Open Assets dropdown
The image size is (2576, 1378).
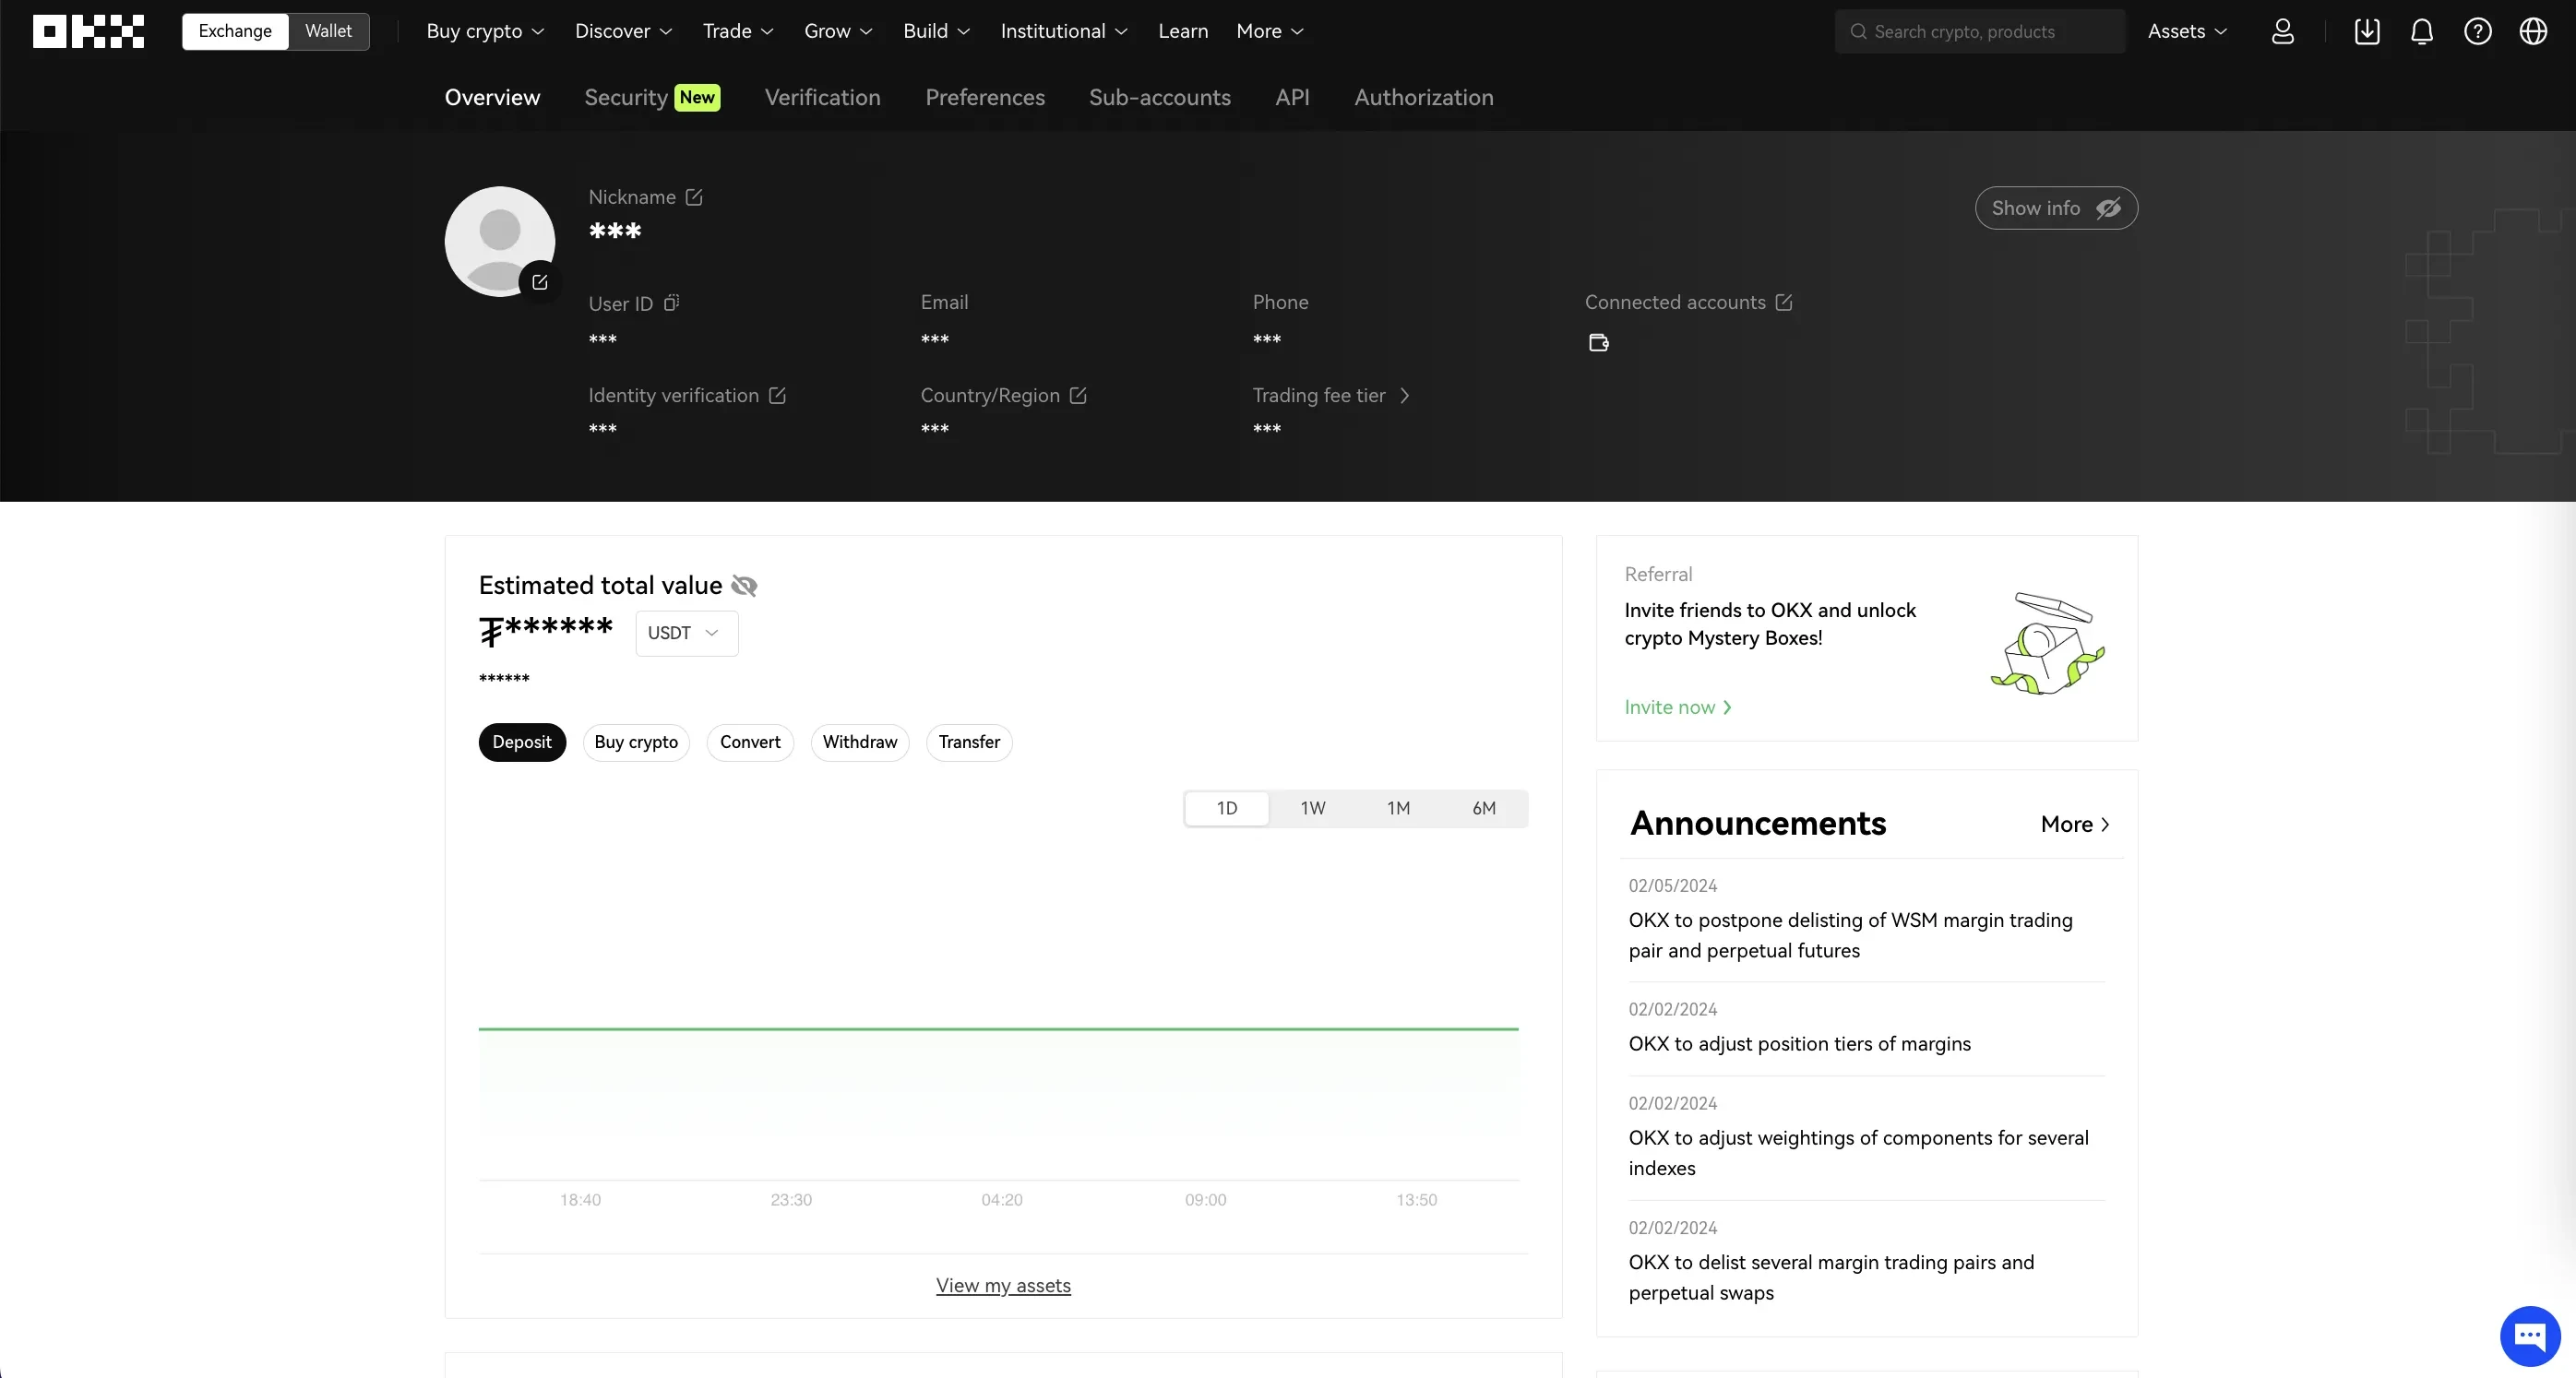2187,31
